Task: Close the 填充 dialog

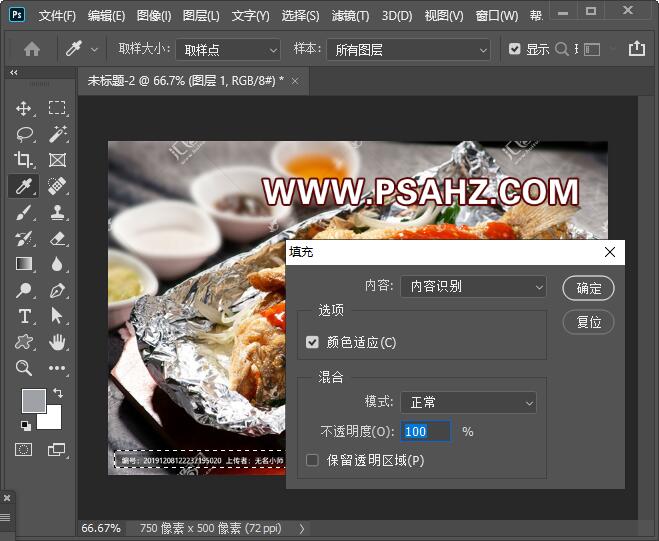Action: [x=610, y=252]
